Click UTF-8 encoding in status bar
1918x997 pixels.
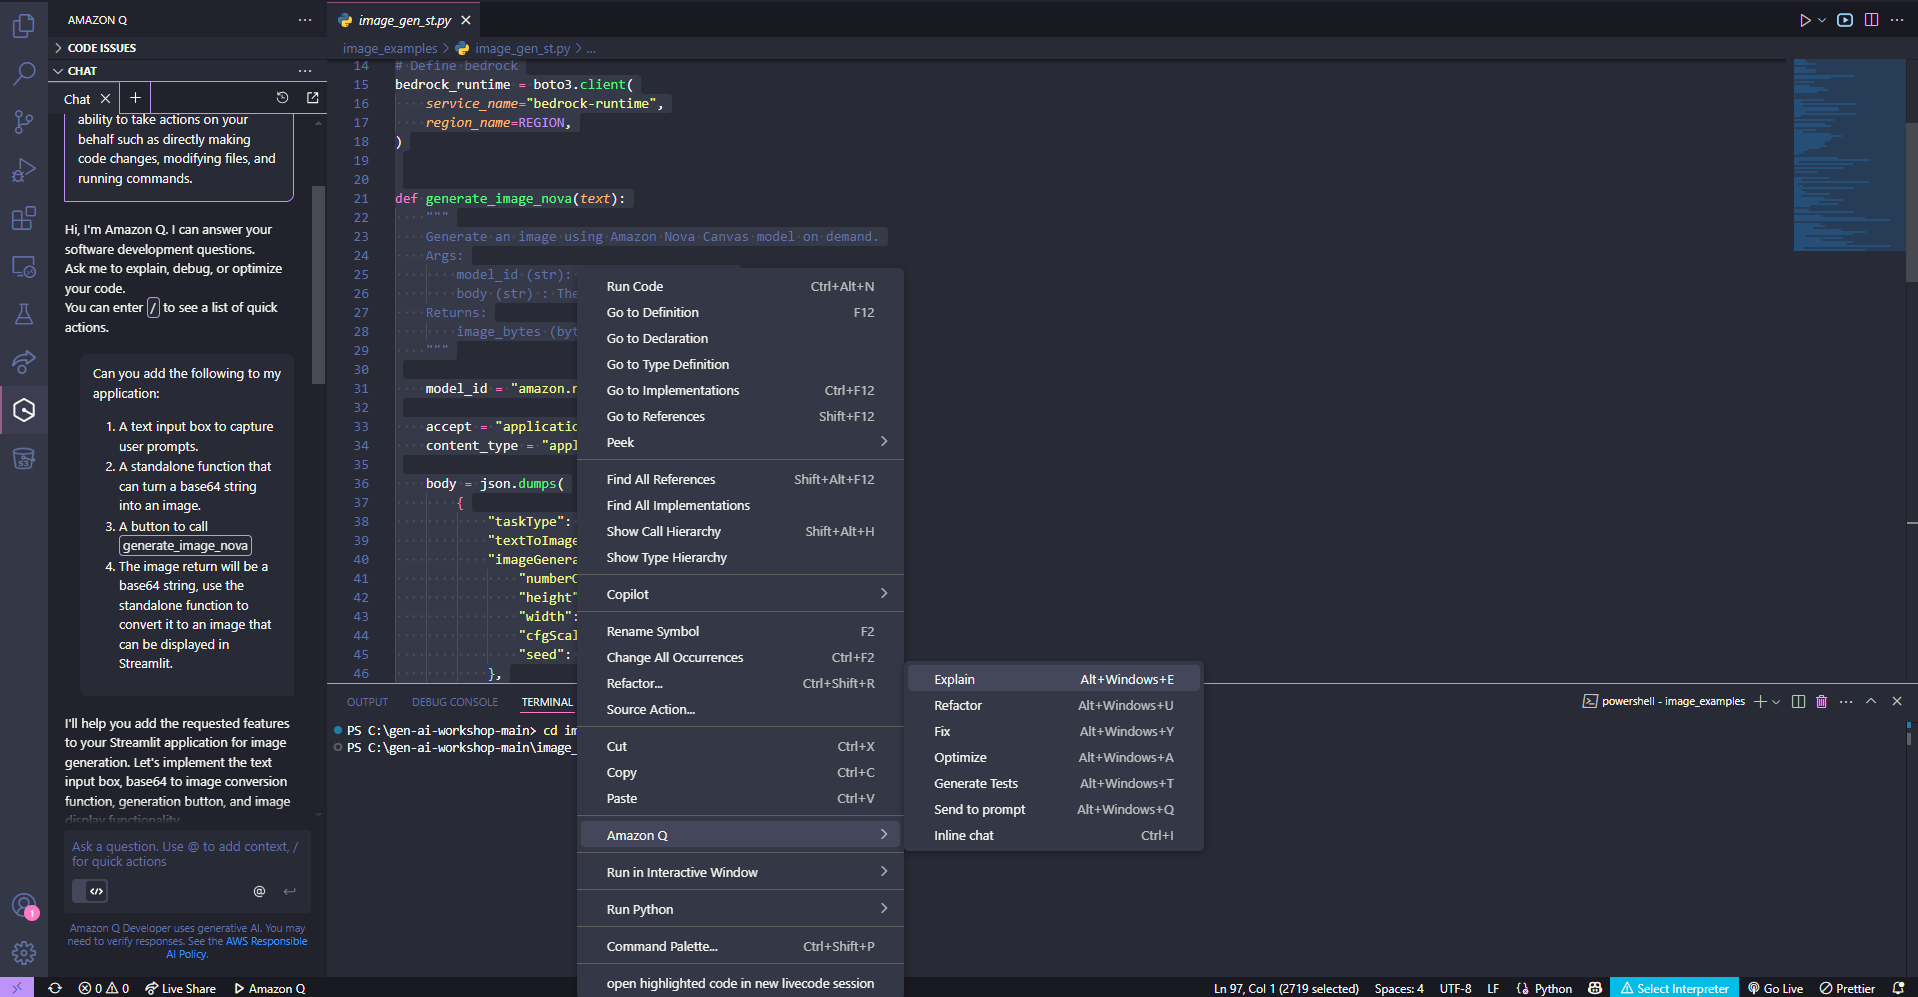click(x=1455, y=988)
